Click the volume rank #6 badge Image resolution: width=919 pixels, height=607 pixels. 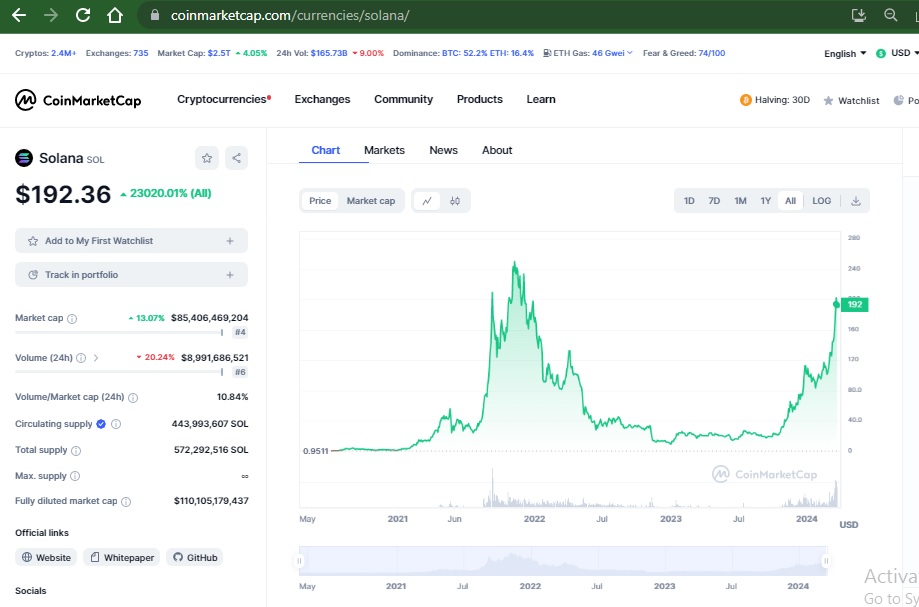pyautogui.click(x=240, y=372)
